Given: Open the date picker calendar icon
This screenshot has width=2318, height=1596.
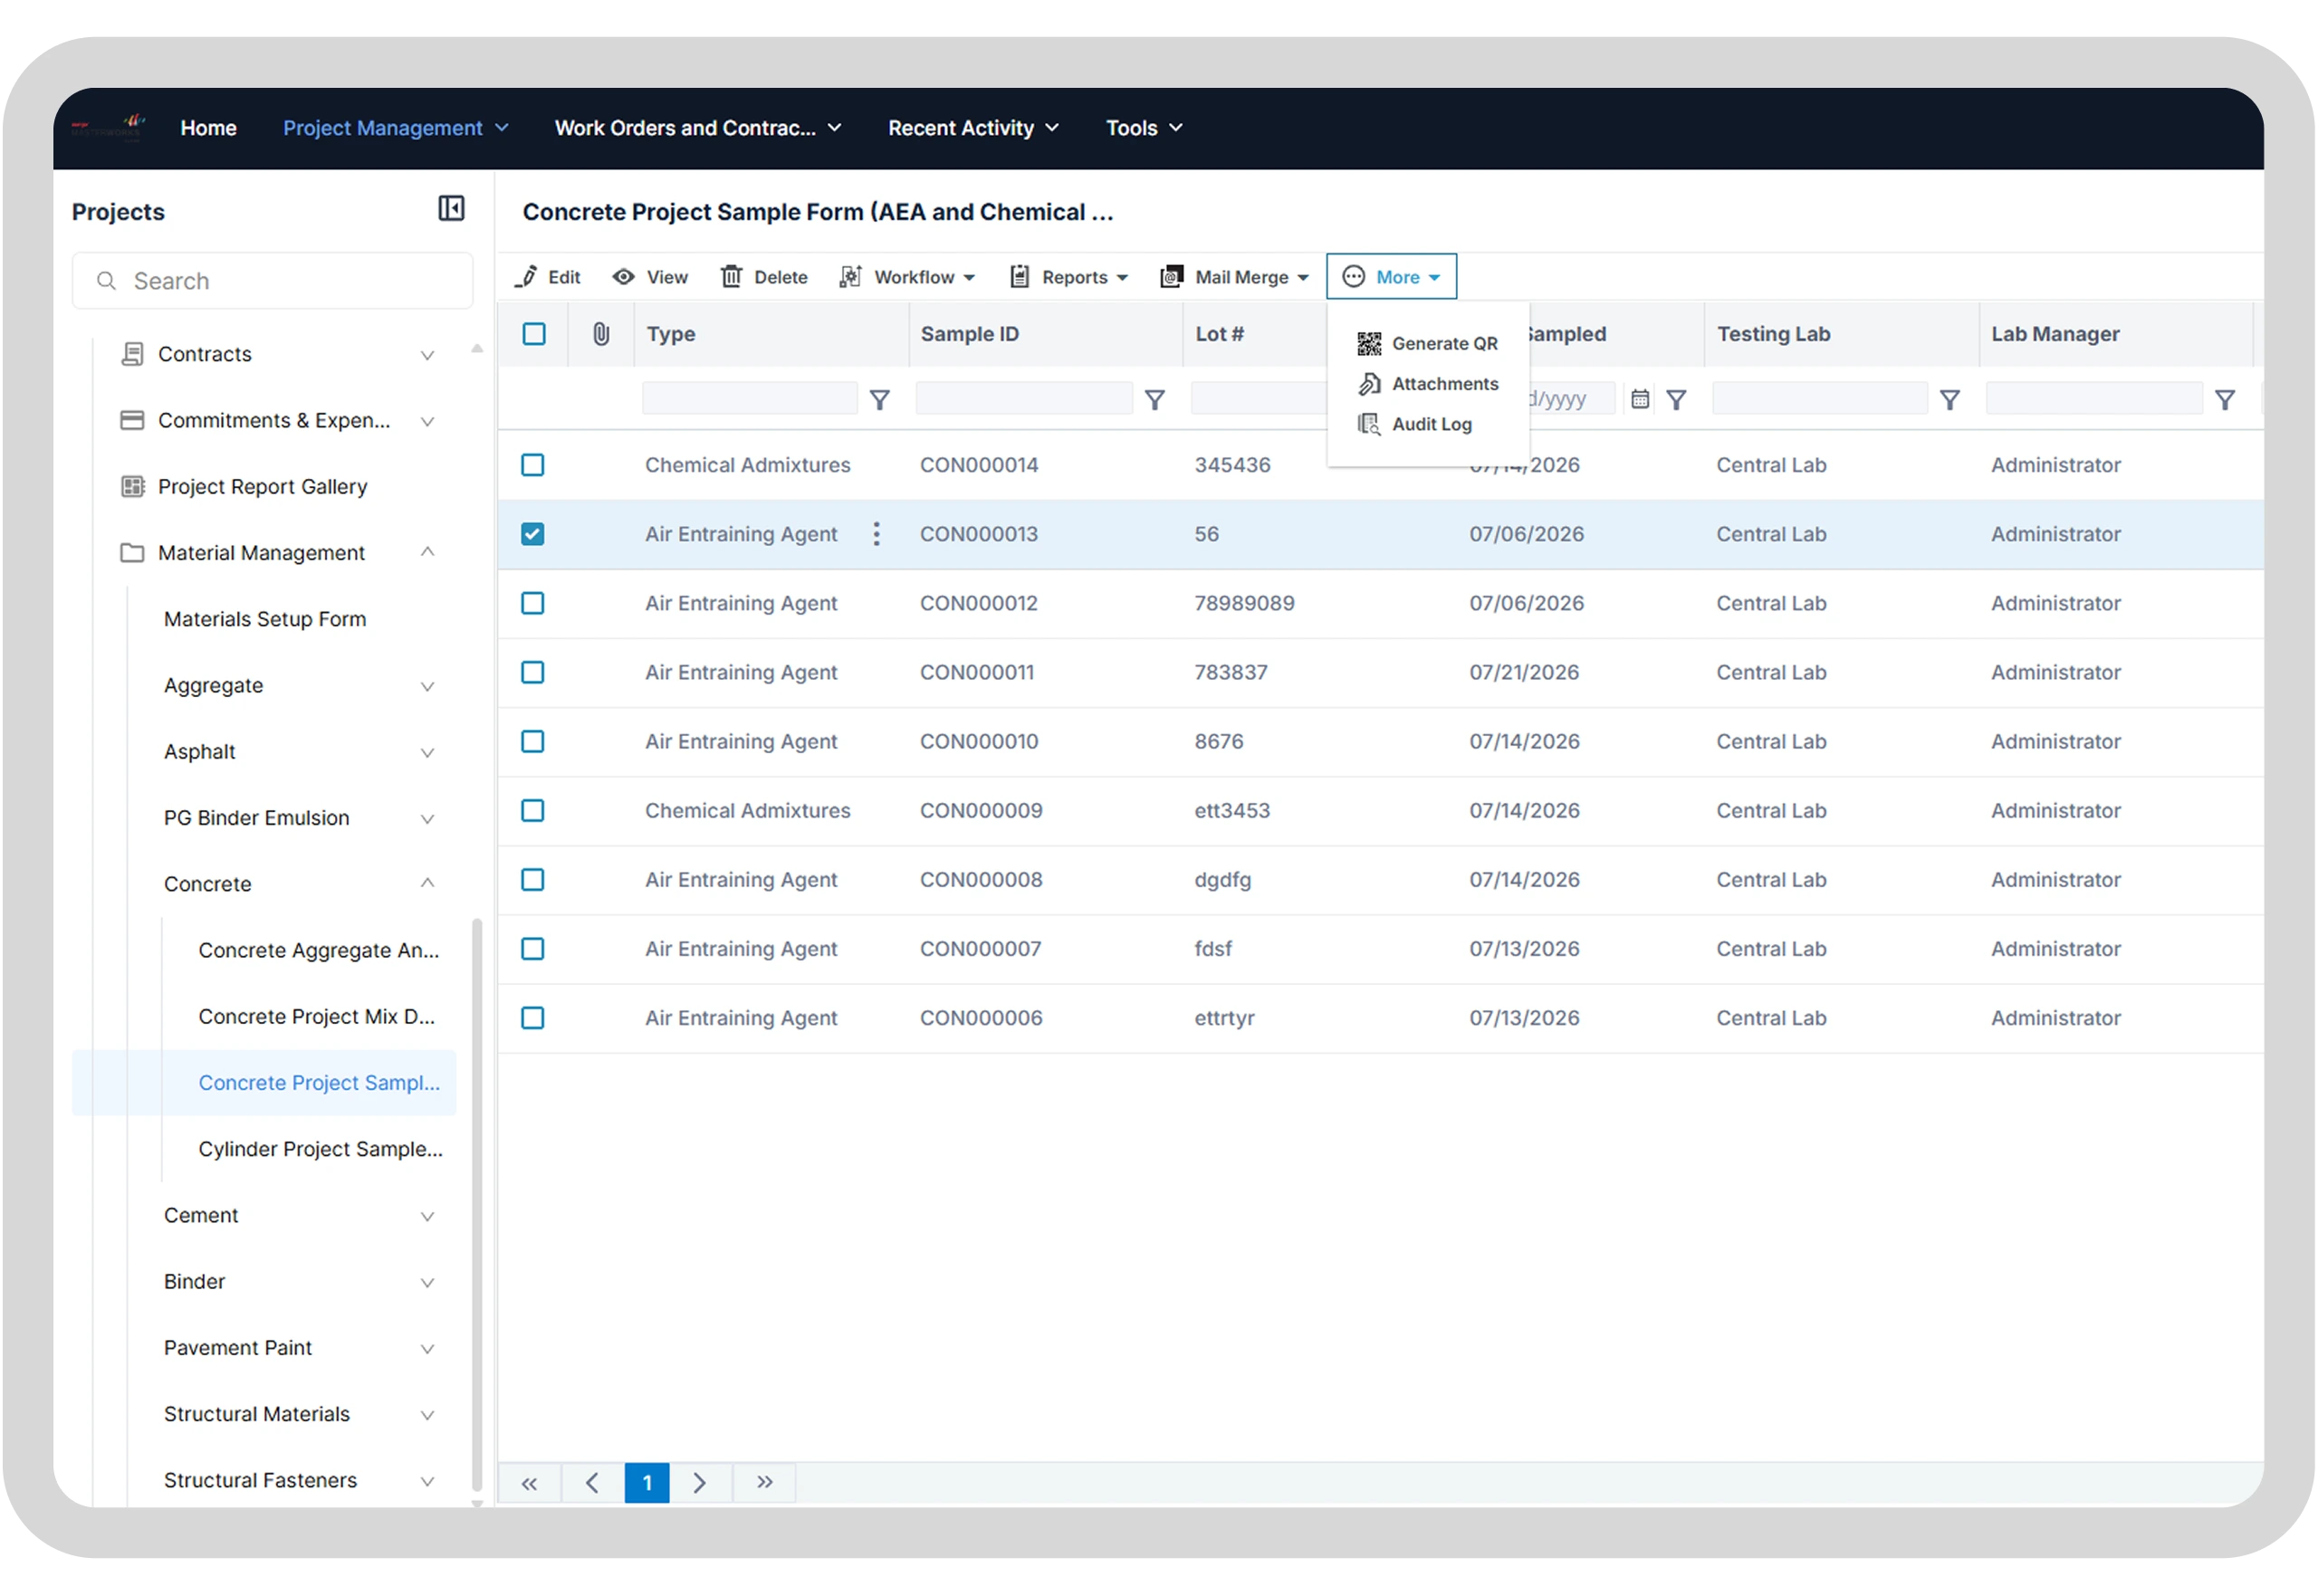Looking at the screenshot, I should click(1640, 399).
